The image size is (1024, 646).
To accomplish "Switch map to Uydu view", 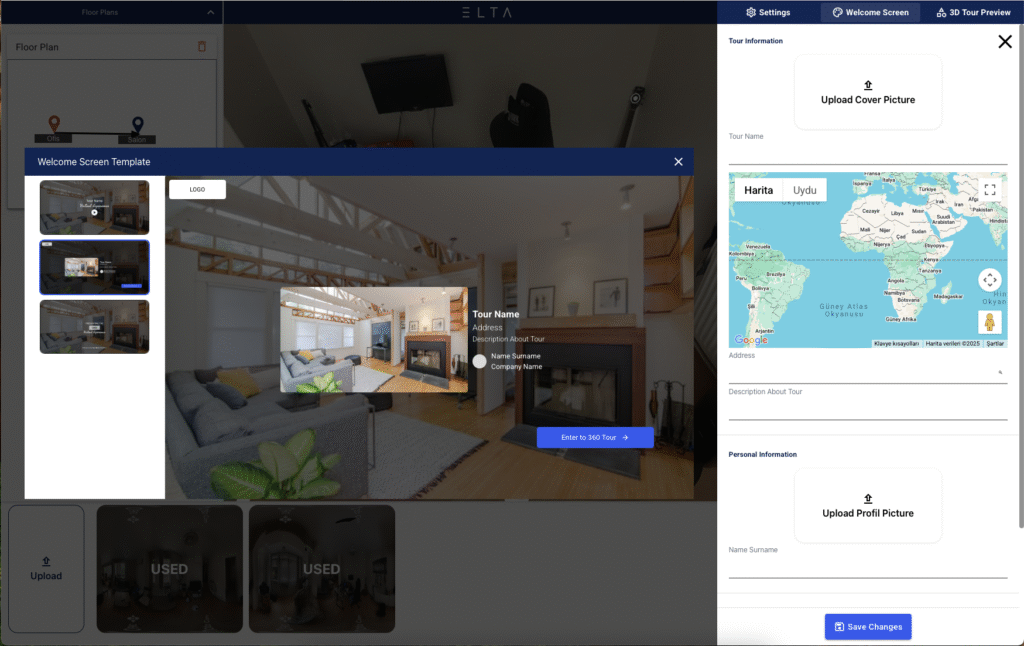I will (804, 190).
